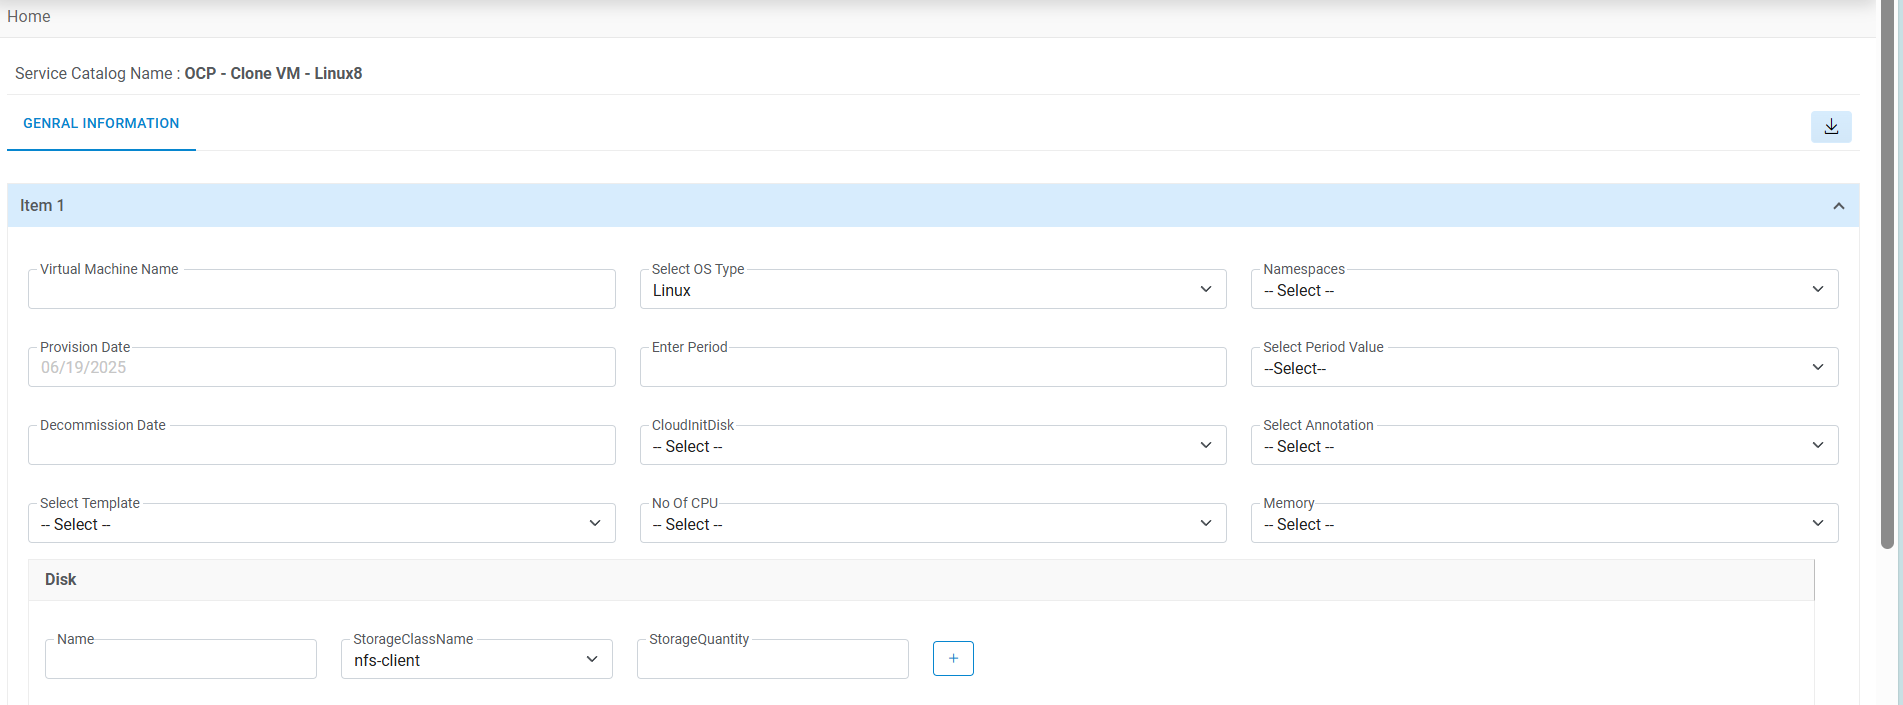
Task: Click the download icon button
Action: pos(1830,127)
